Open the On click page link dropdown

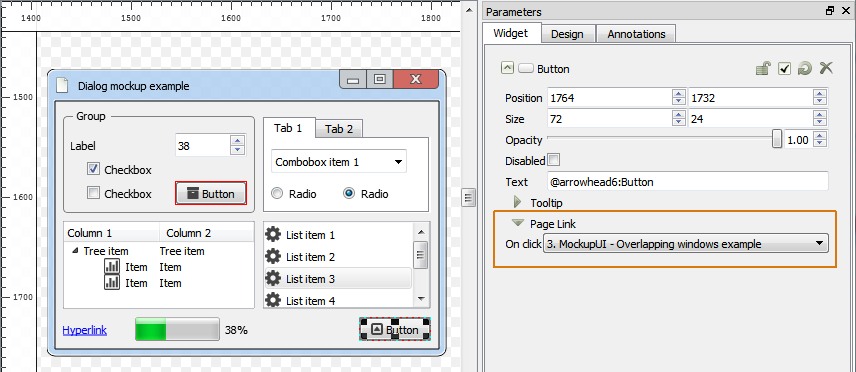pos(686,244)
